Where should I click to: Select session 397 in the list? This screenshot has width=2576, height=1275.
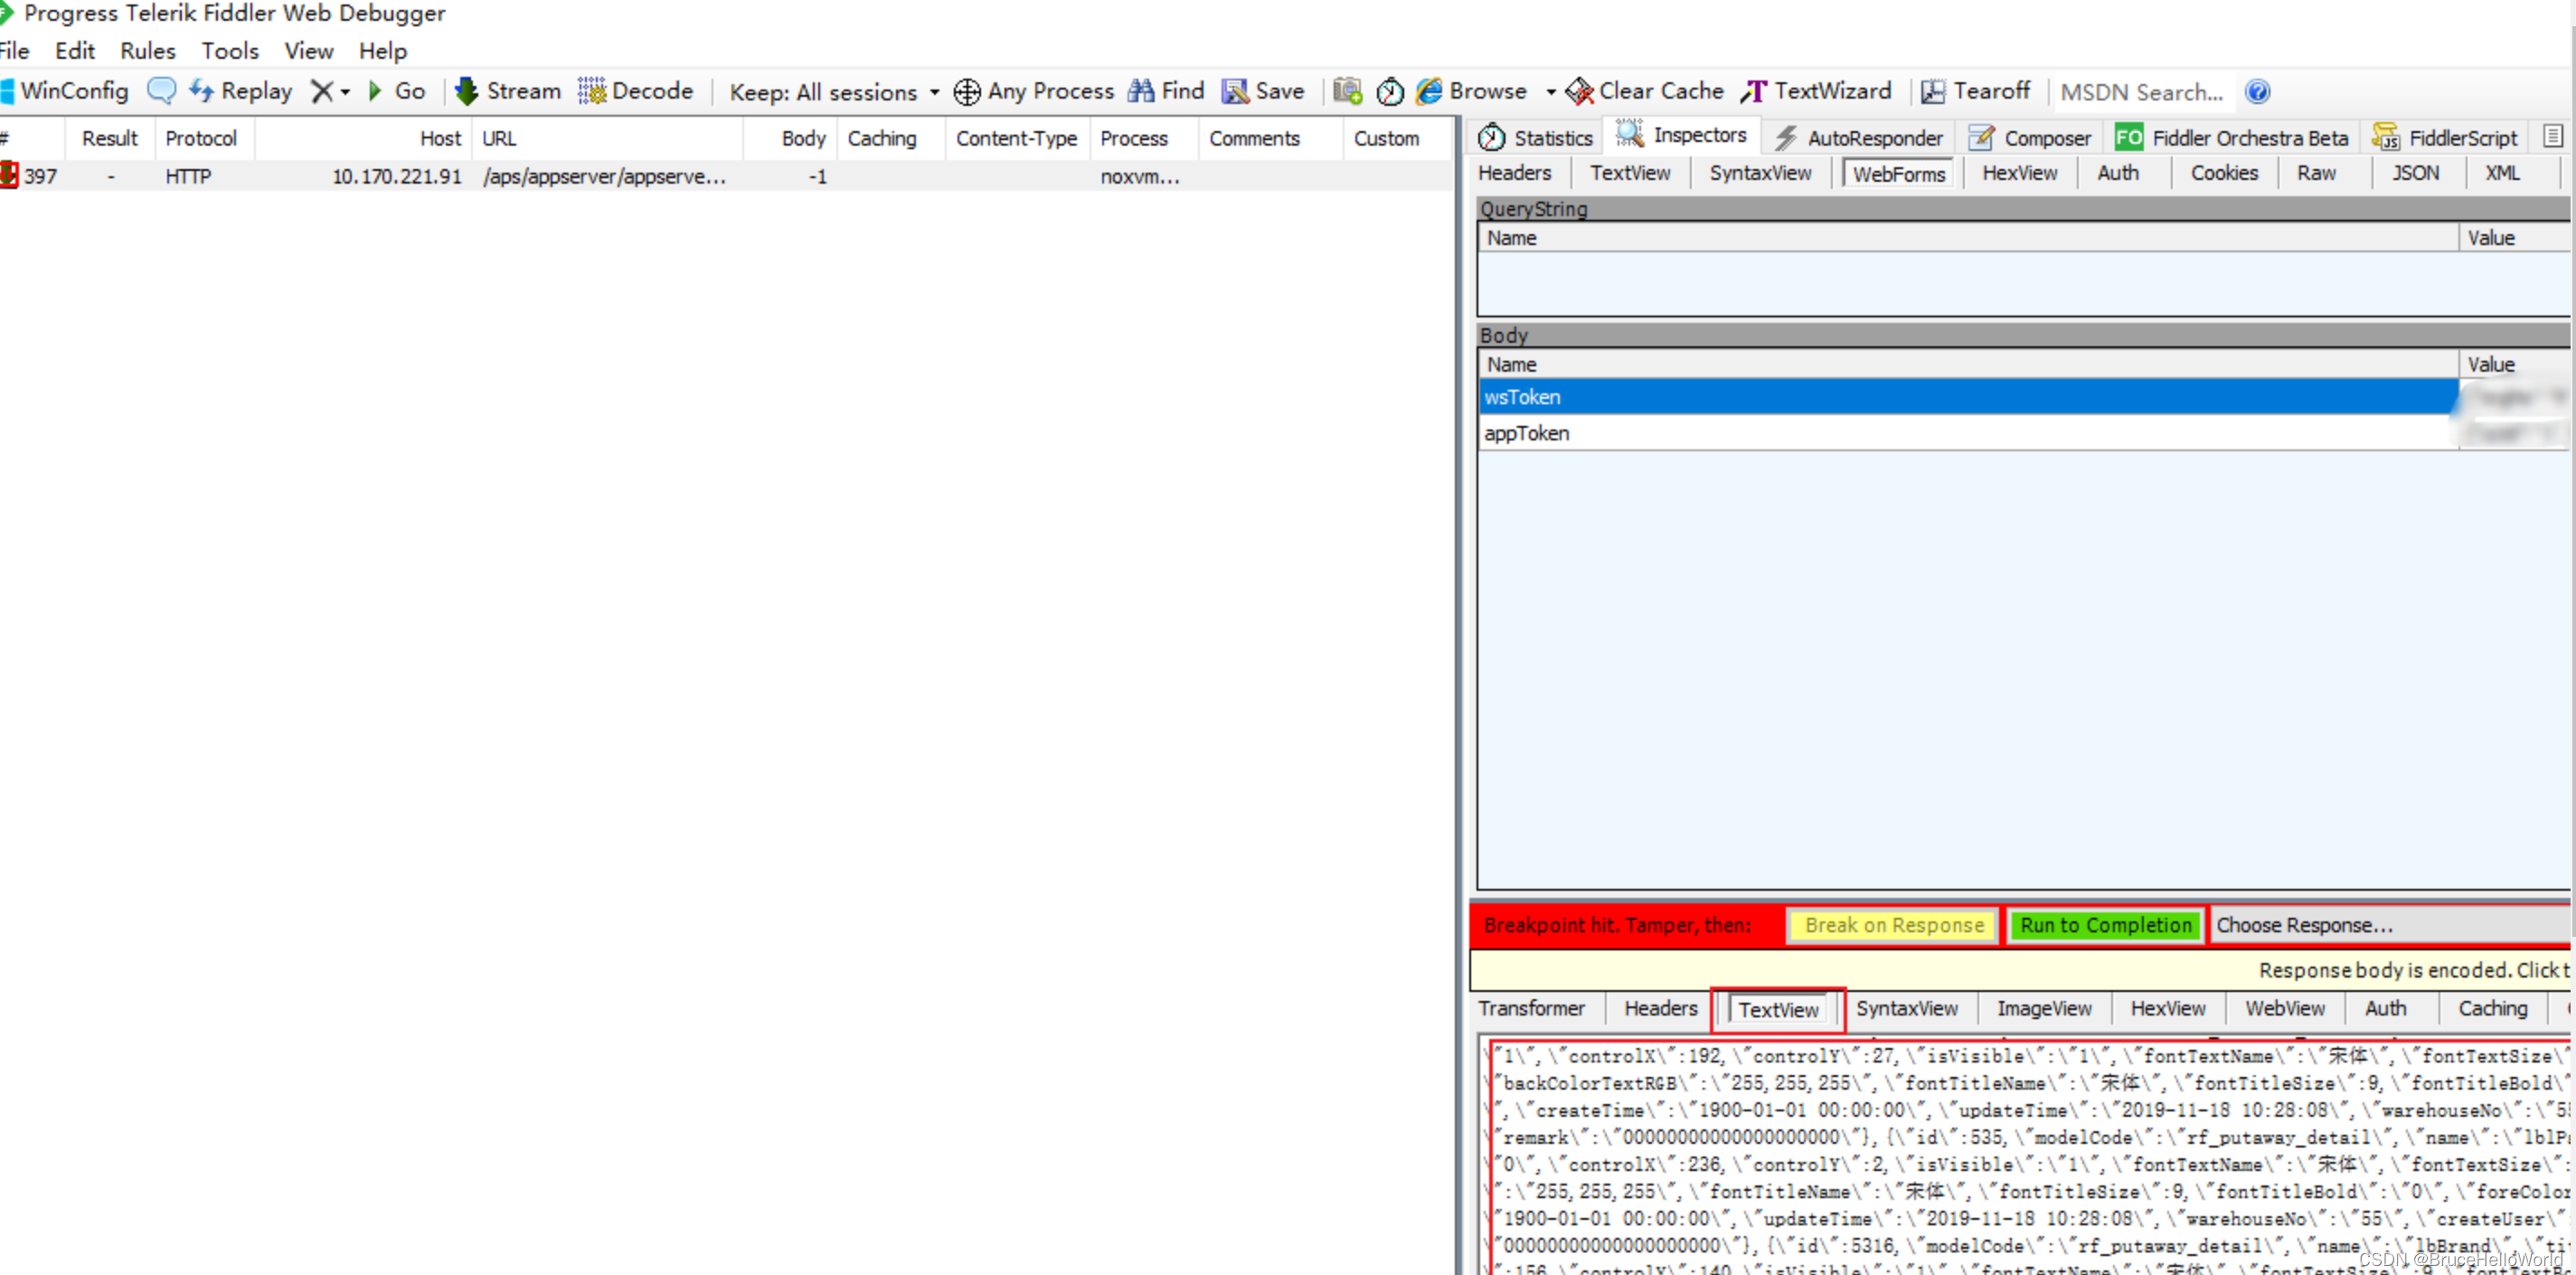[x=400, y=176]
